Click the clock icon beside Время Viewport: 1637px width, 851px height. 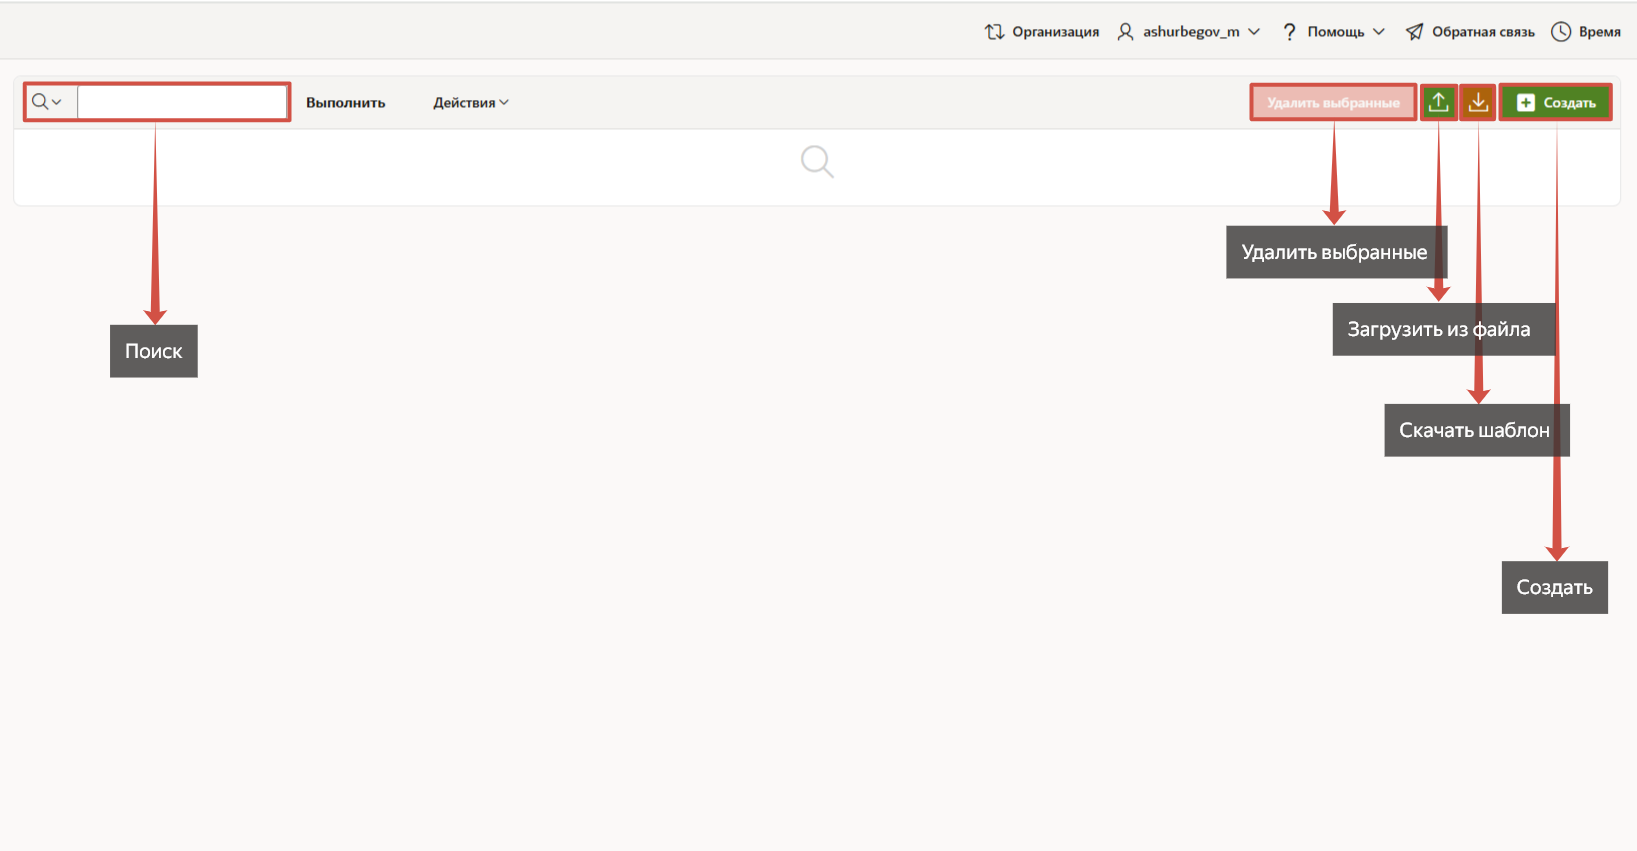coord(1560,32)
